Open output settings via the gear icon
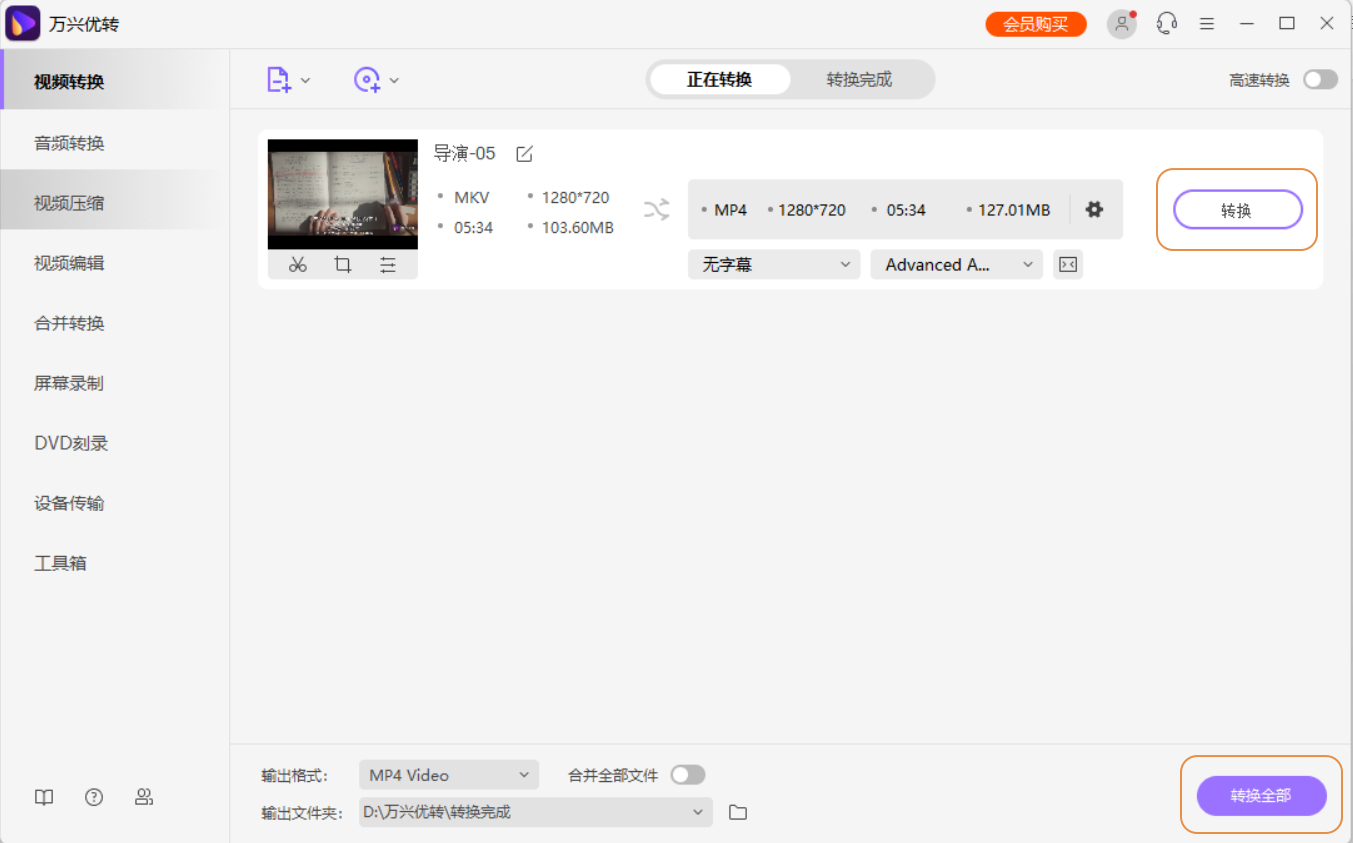This screenshot has height=843, width=1353. coord(1094,209)
